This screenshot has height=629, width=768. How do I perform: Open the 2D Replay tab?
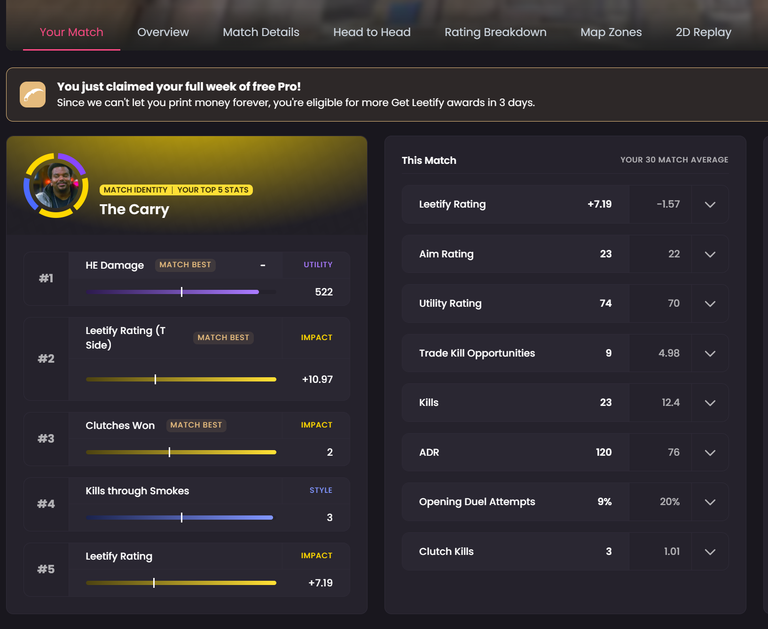(x=703, y=32)
